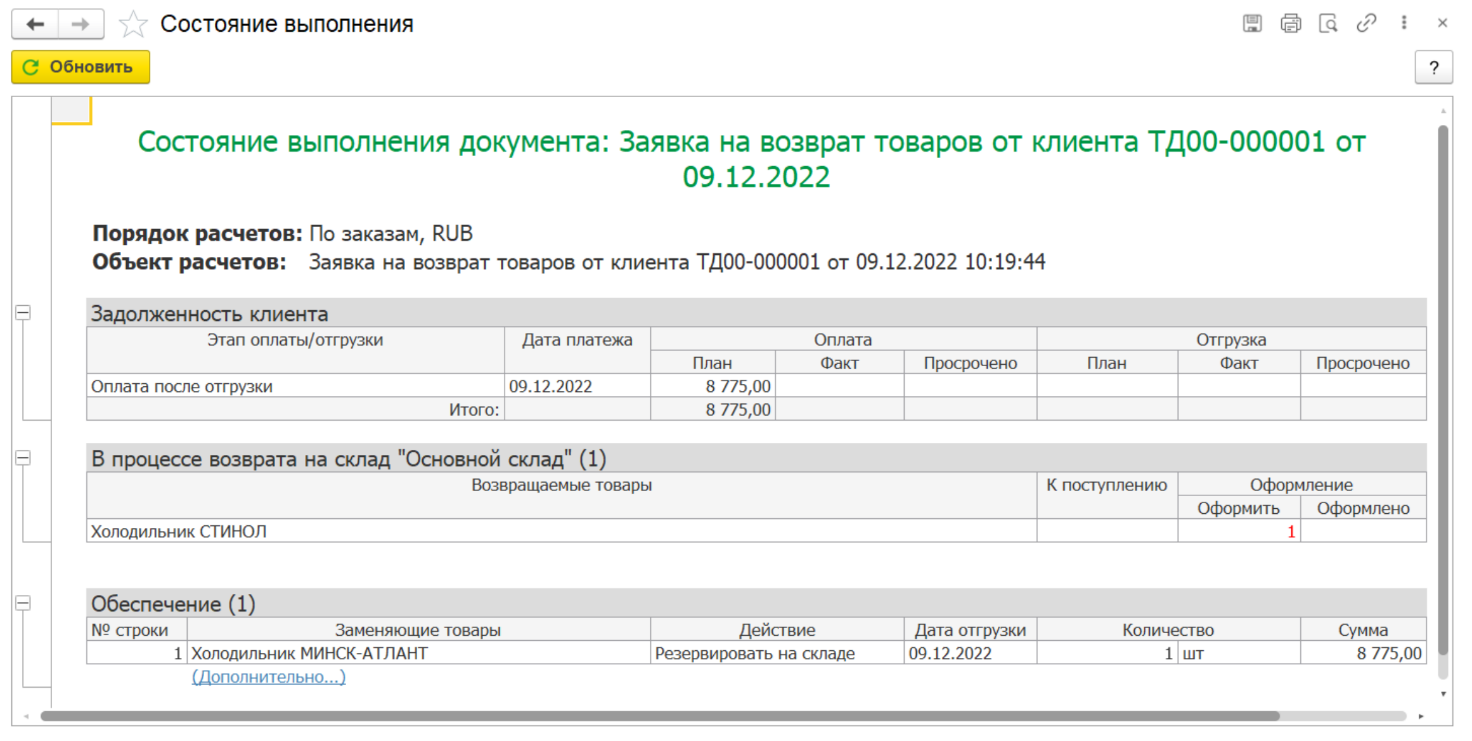Add report to favorites with star icon

tap(133, 24)
